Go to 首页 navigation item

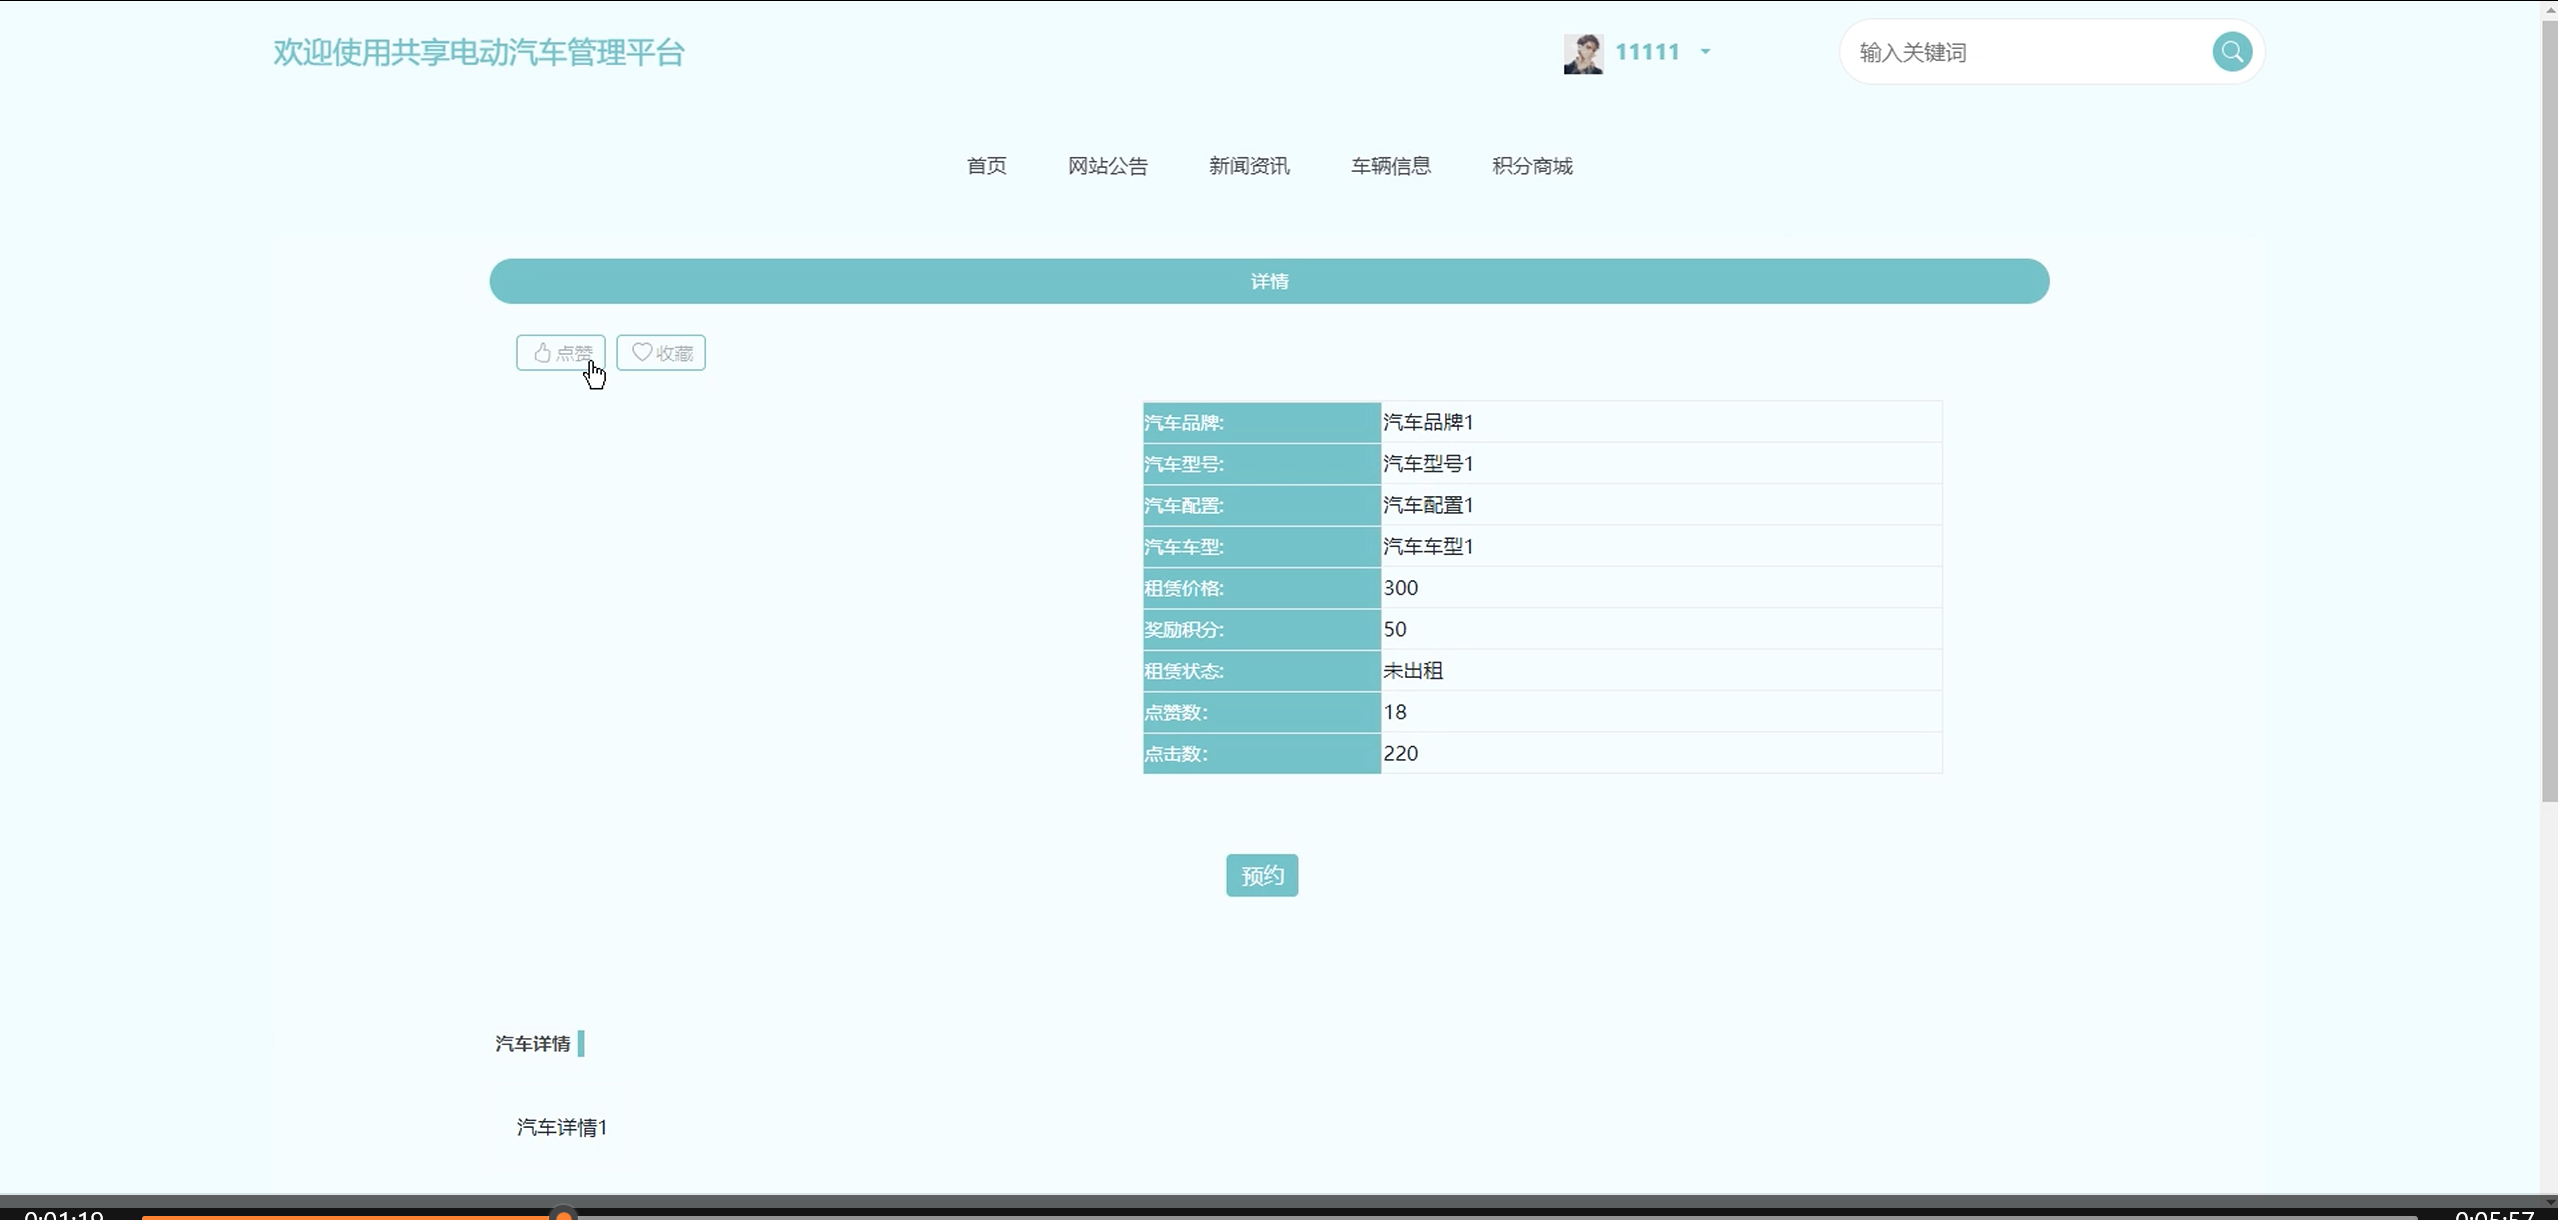pos(986,166)
